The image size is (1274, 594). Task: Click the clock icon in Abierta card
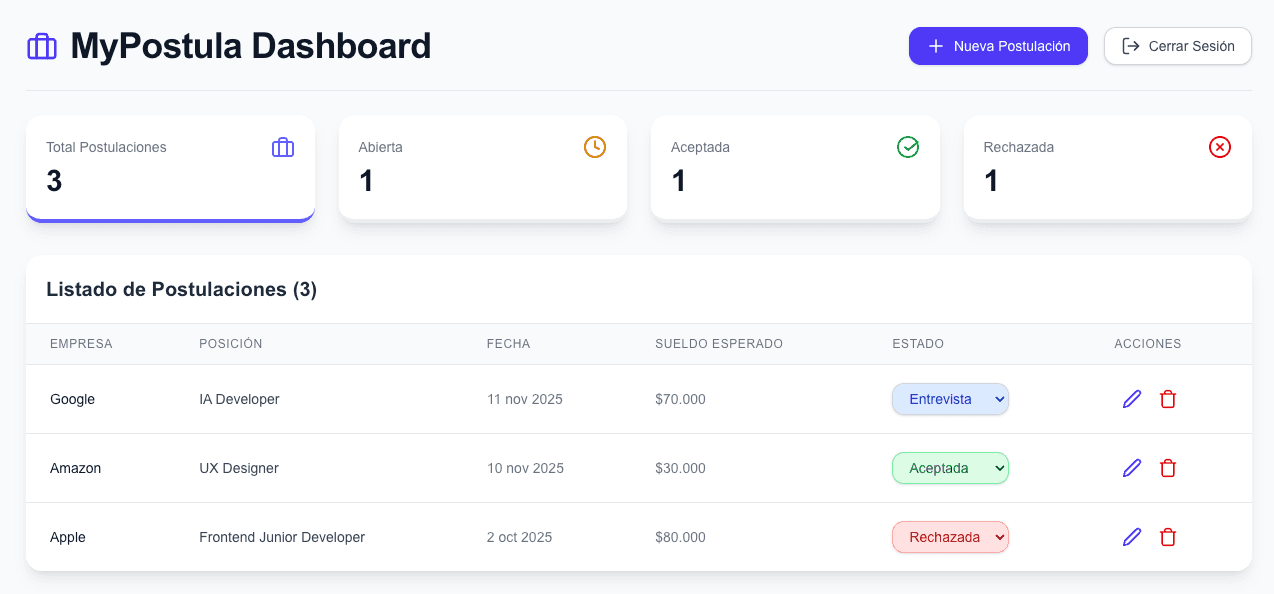(x=595, y=147)
